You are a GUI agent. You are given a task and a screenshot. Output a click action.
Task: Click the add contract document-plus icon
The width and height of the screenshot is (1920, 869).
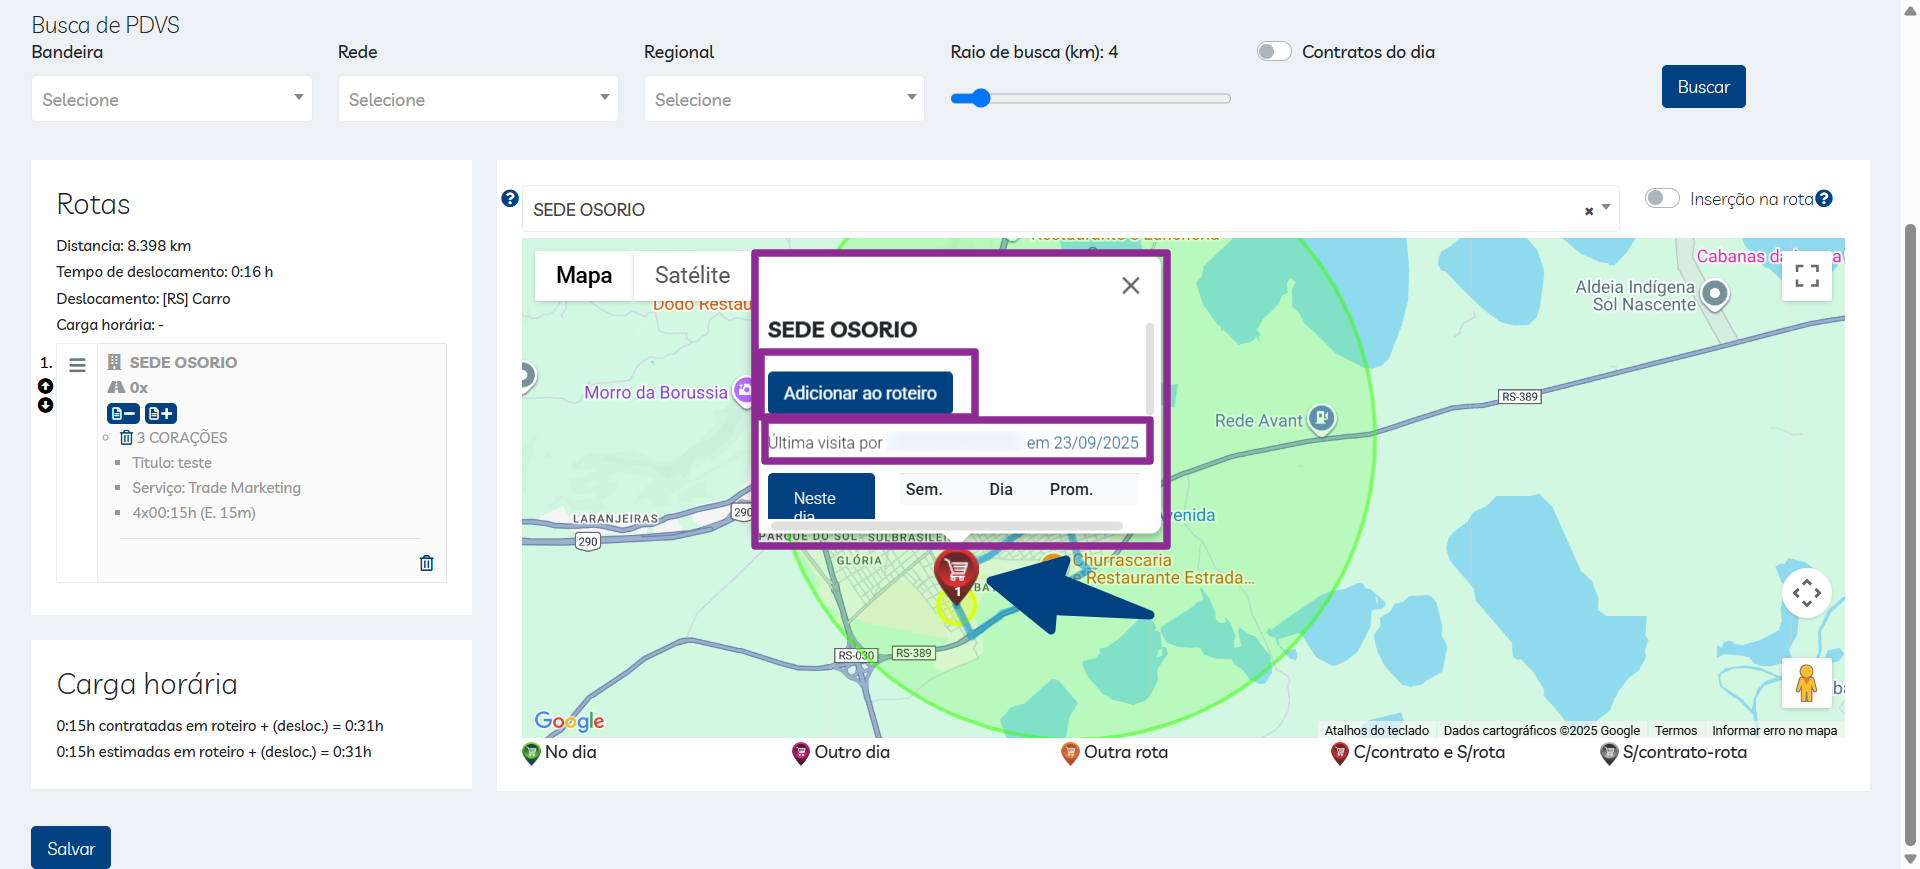[x=161, y=413]
